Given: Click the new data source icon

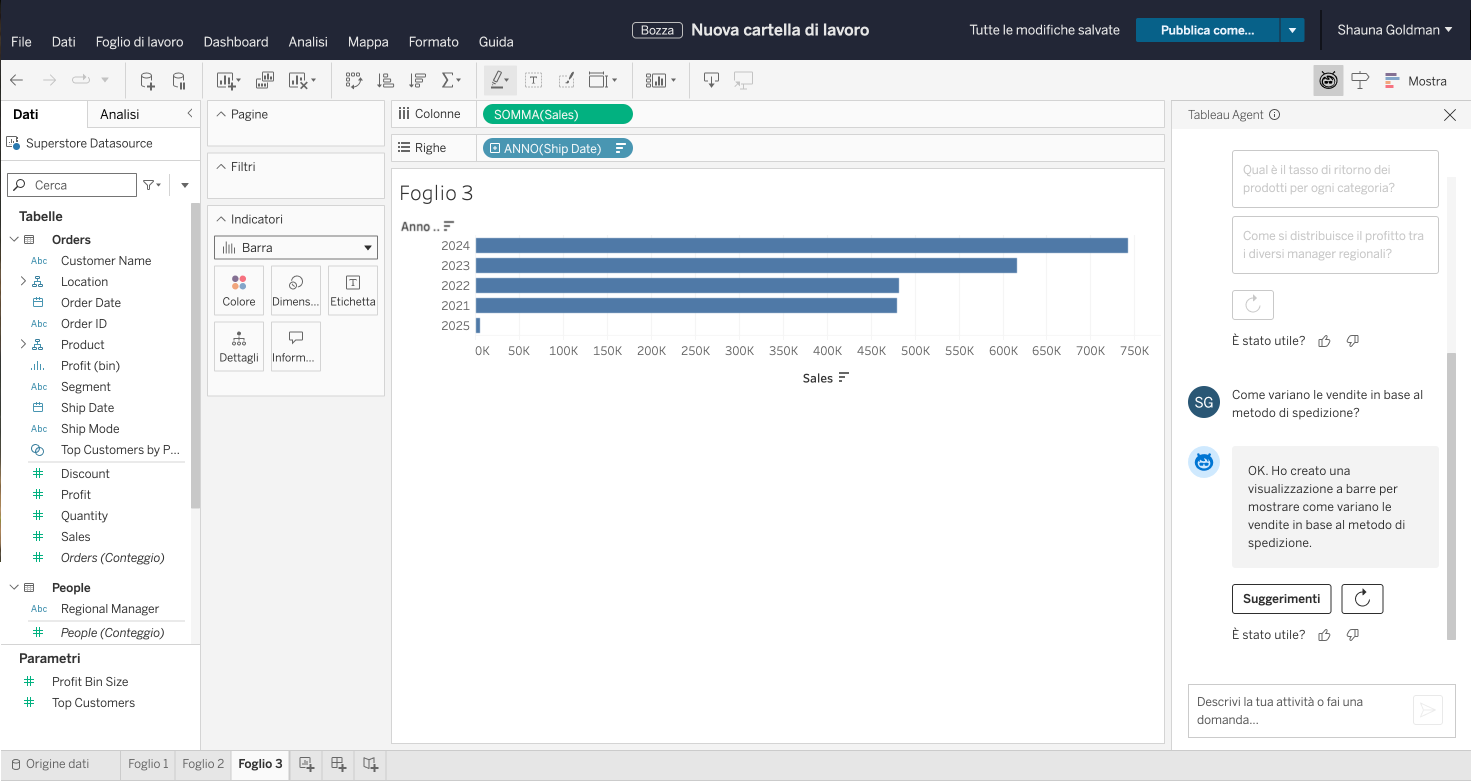Looking at the screenshot, I should [x=147, y=81].
